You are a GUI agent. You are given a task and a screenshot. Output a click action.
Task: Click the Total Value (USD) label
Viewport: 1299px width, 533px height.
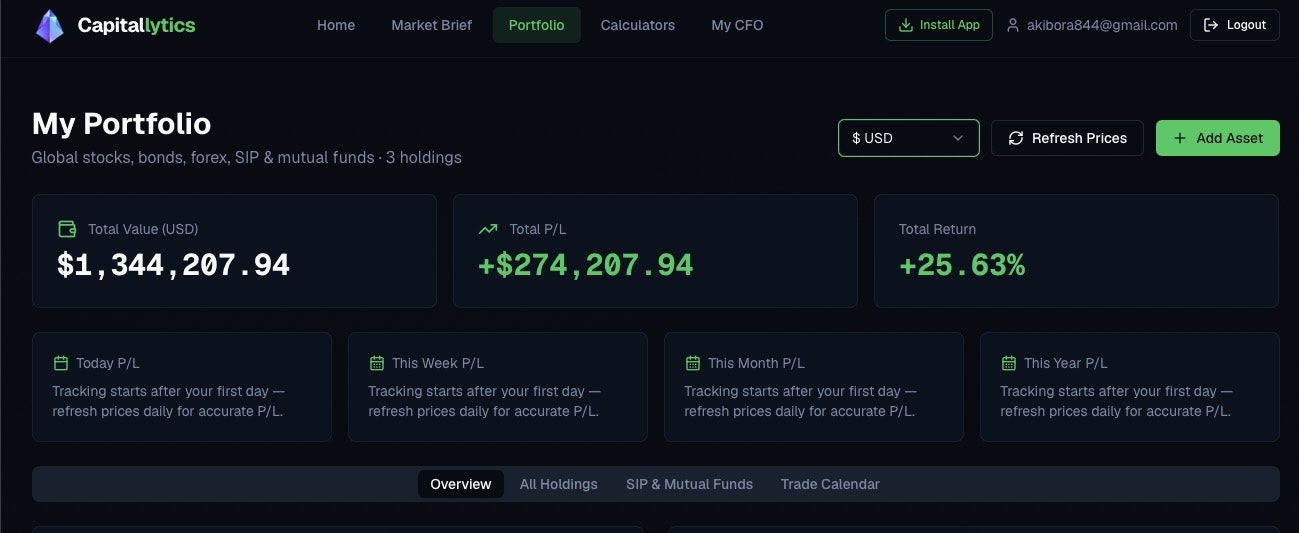(143, 229)
